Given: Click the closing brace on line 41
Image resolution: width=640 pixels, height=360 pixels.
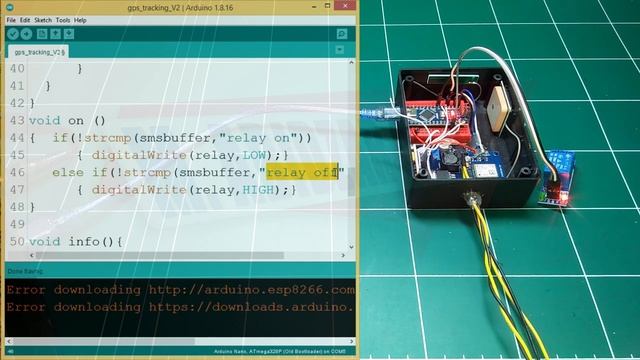Looking at the screenshot, I should tap(48, 86).
